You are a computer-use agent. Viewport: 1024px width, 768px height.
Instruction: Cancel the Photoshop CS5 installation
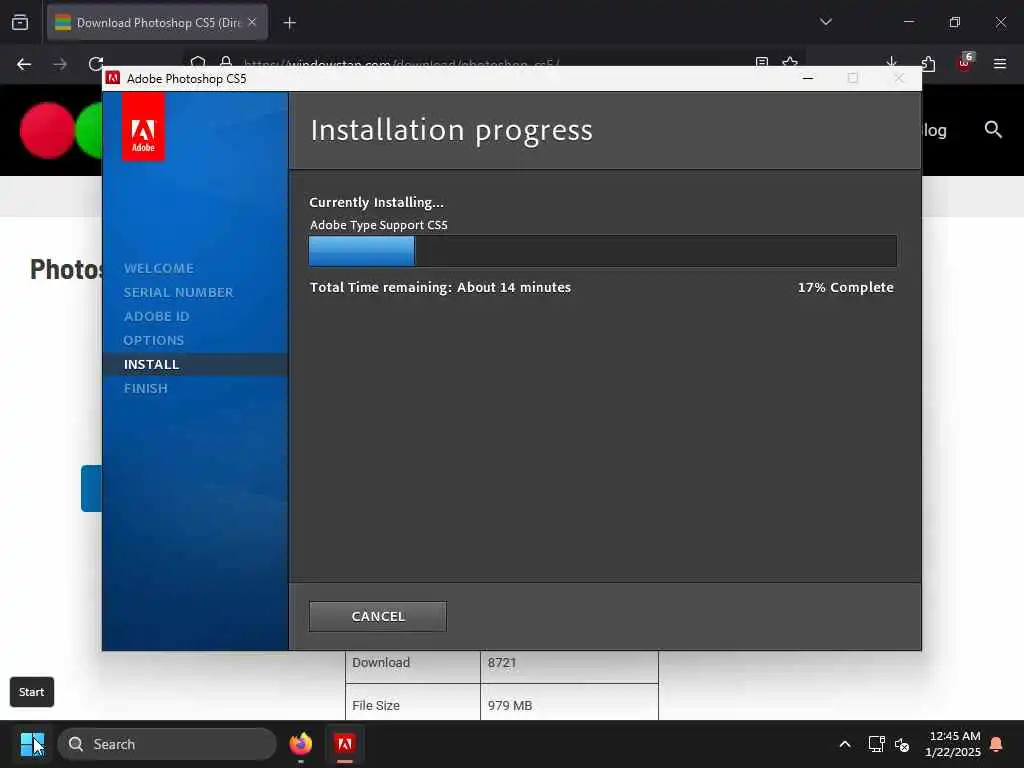(377, 616)
